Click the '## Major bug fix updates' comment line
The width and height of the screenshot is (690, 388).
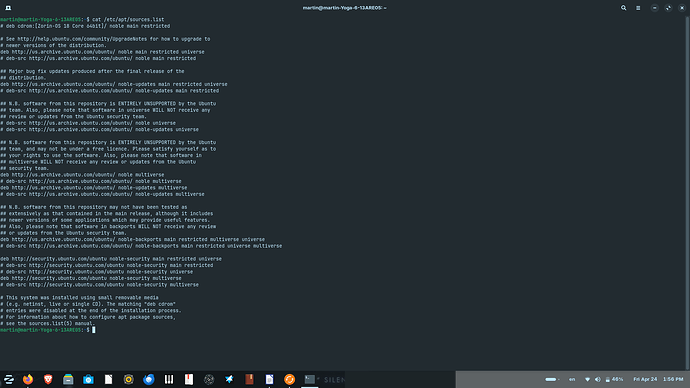(92, 71)
